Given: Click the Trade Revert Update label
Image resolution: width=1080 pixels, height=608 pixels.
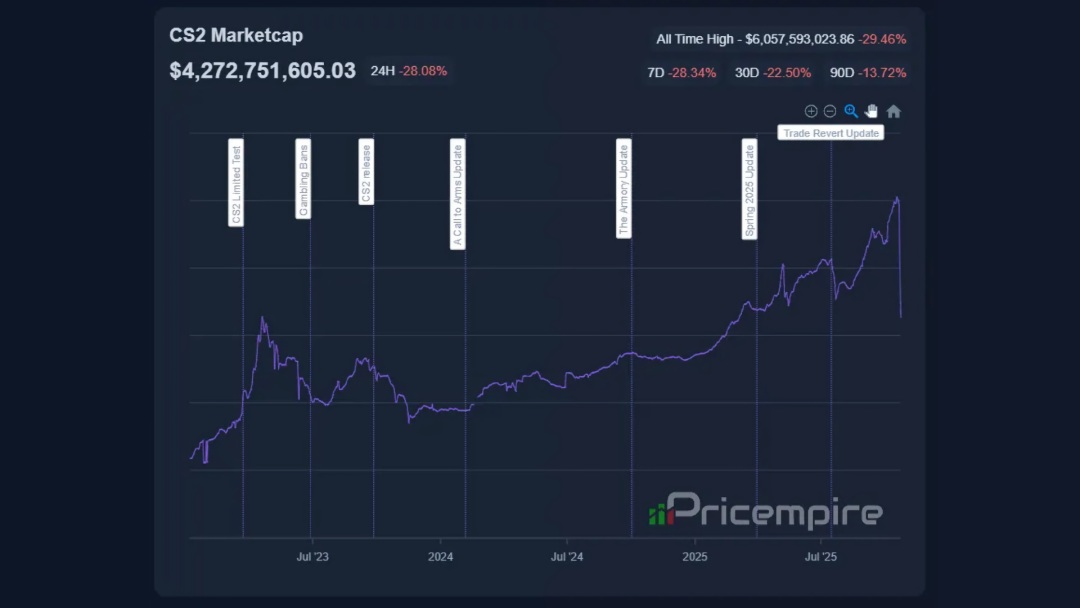Looking at the screenshot, I should pos(831,133).
